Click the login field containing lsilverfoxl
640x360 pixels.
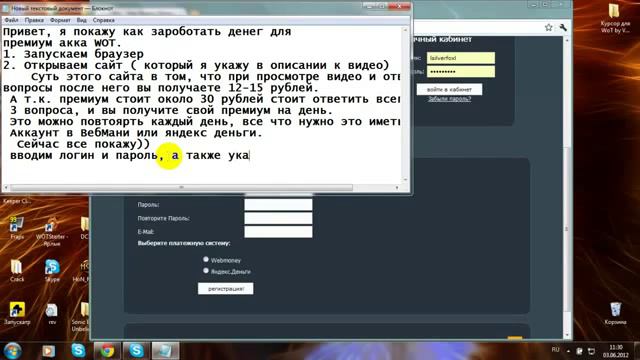point(461,58)
